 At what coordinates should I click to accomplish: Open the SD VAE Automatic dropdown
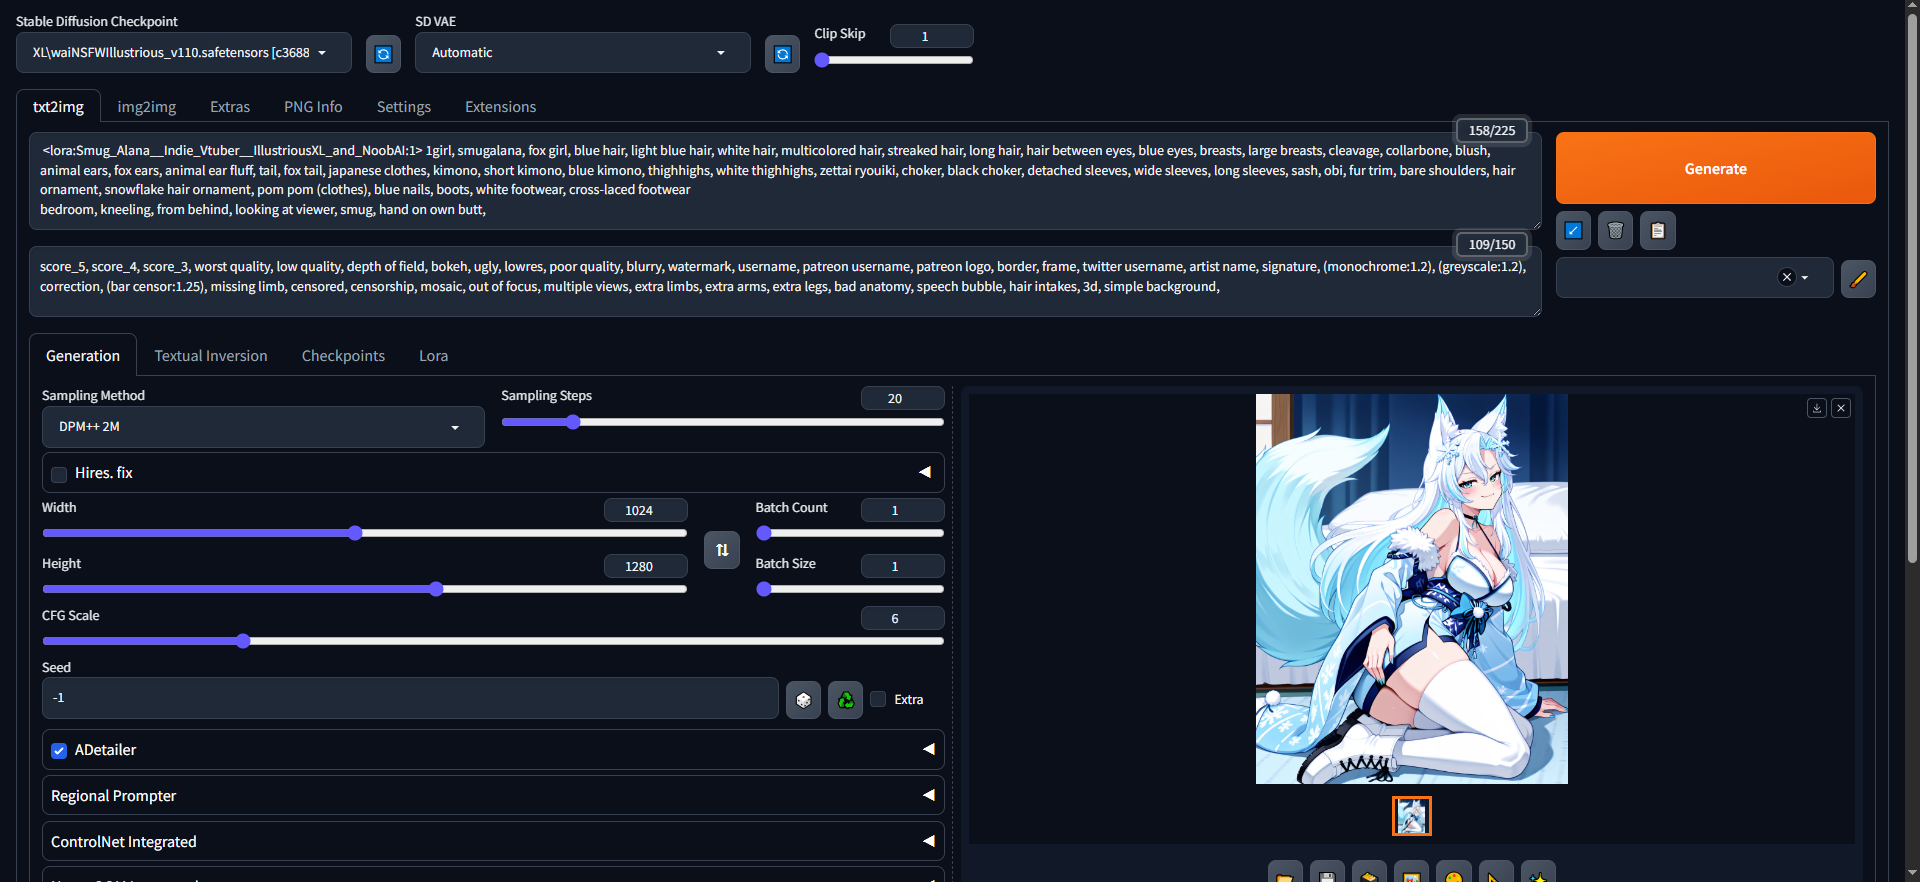pos(582,53)
